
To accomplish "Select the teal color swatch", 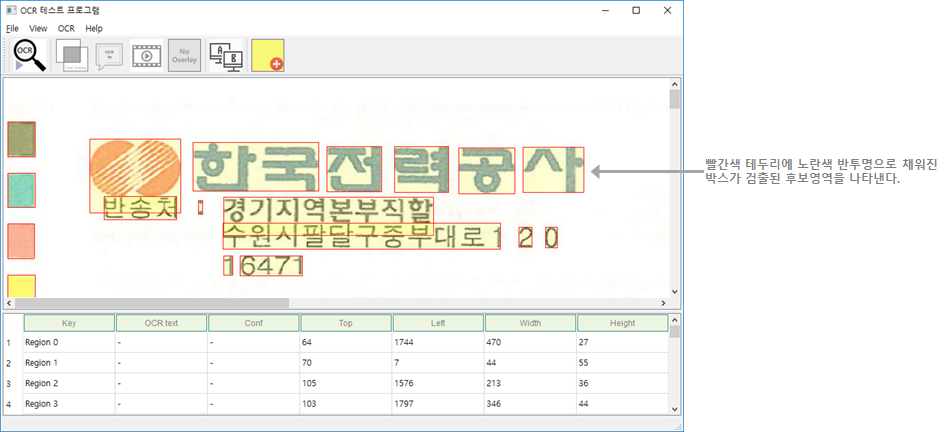I will click(x=21, y=190).
